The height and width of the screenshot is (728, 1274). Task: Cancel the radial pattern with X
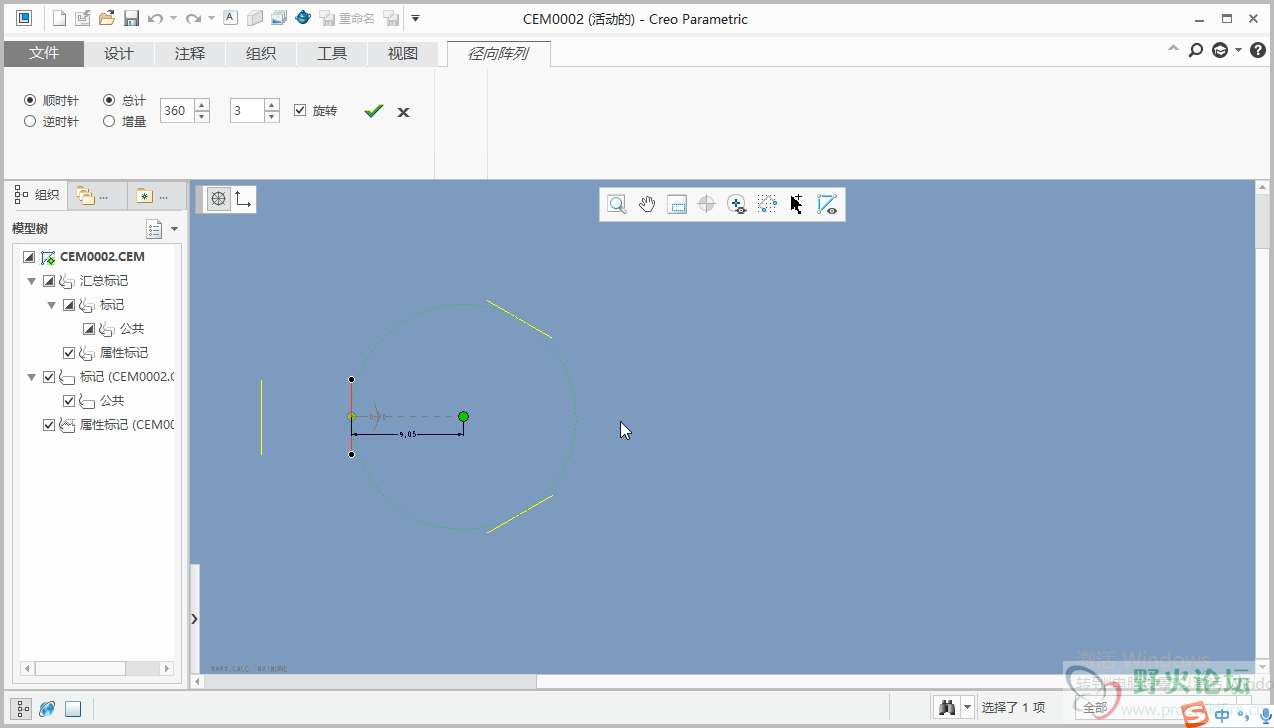coord(403,112)
